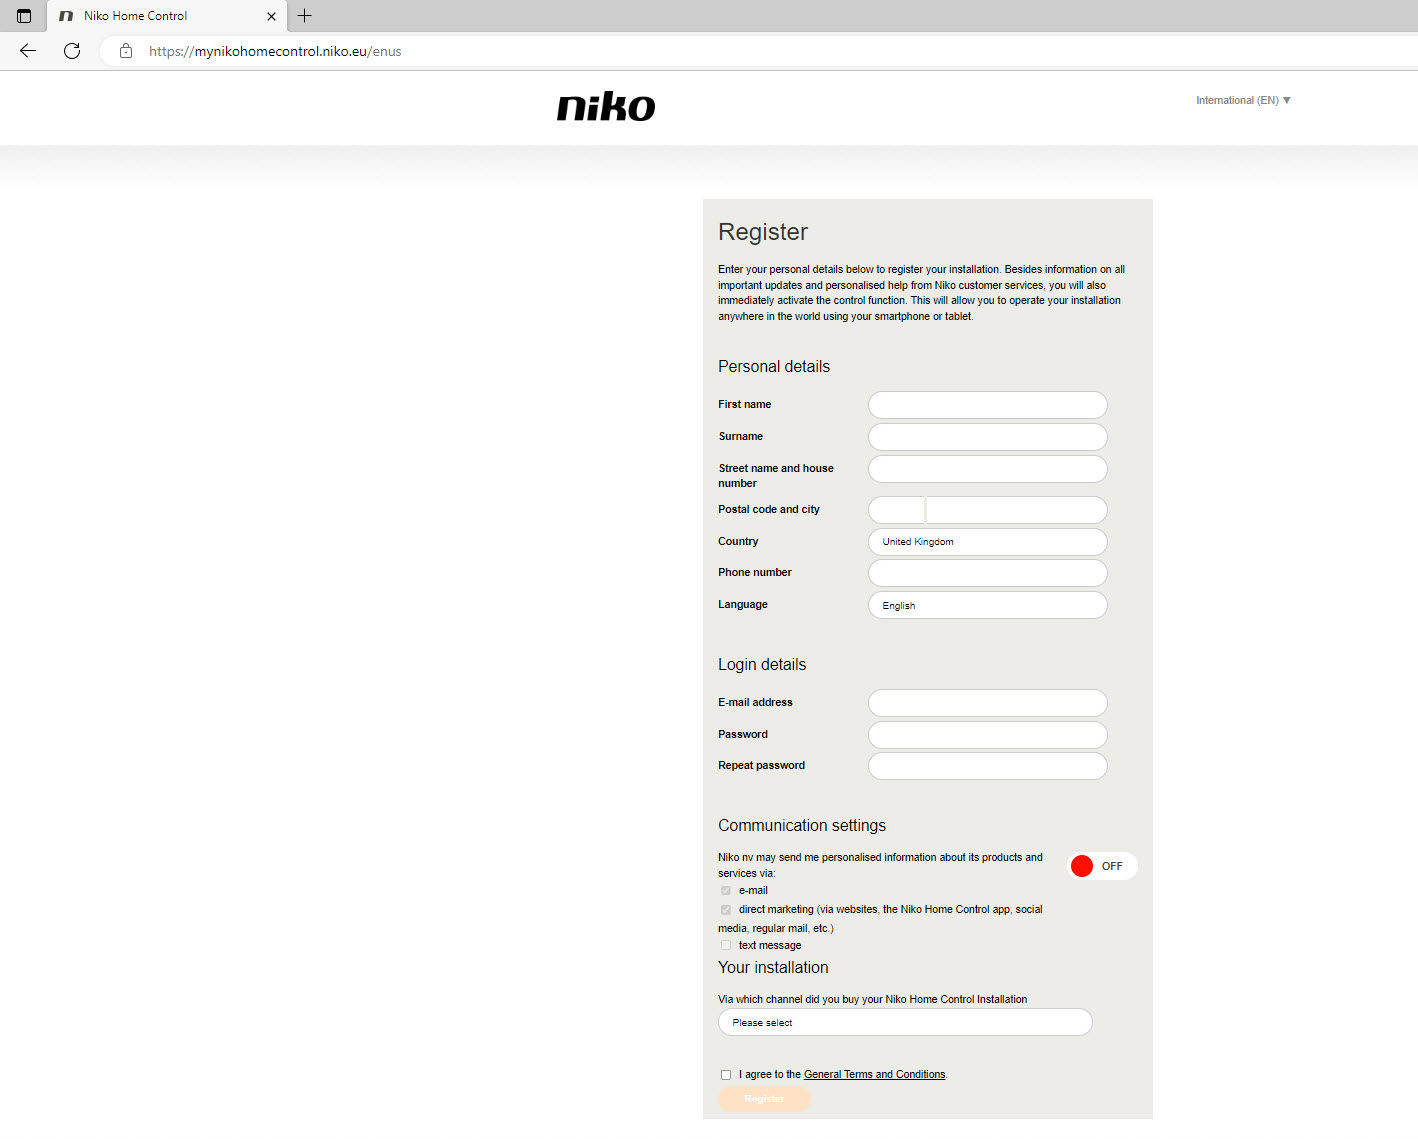Click the Niko logo at page top
The height and width of the screenshot is (1139, 1418).
coord(606,106)
